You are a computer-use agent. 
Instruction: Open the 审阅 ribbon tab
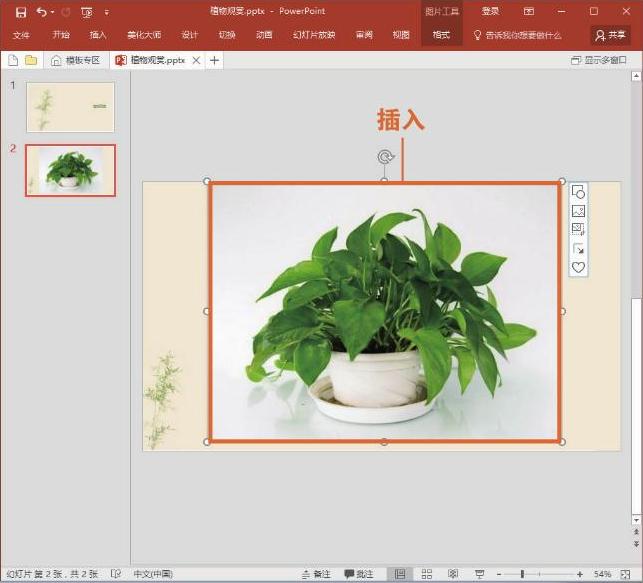[364, 35]
